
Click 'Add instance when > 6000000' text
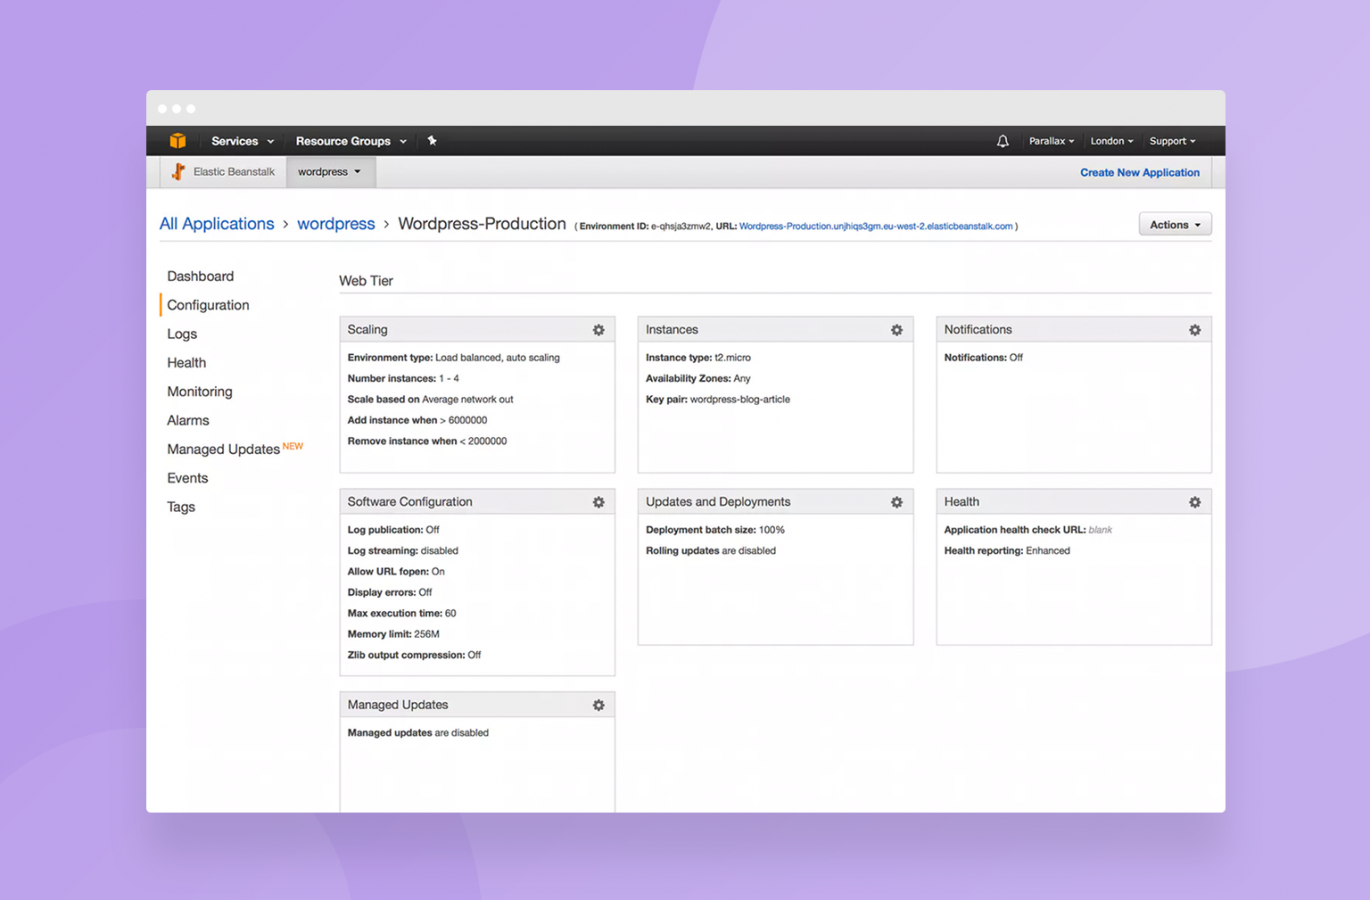pos(417,420)
